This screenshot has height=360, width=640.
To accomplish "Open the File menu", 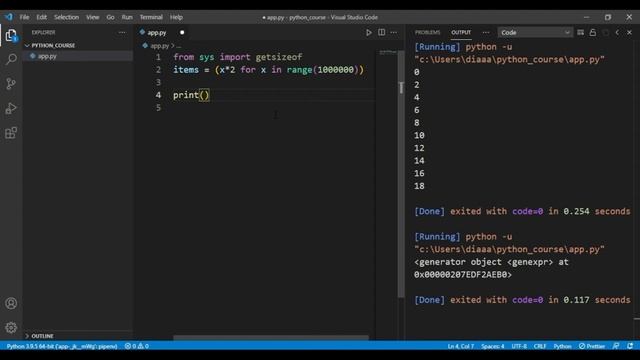I will pyautogui.click(x=24, y=17).
